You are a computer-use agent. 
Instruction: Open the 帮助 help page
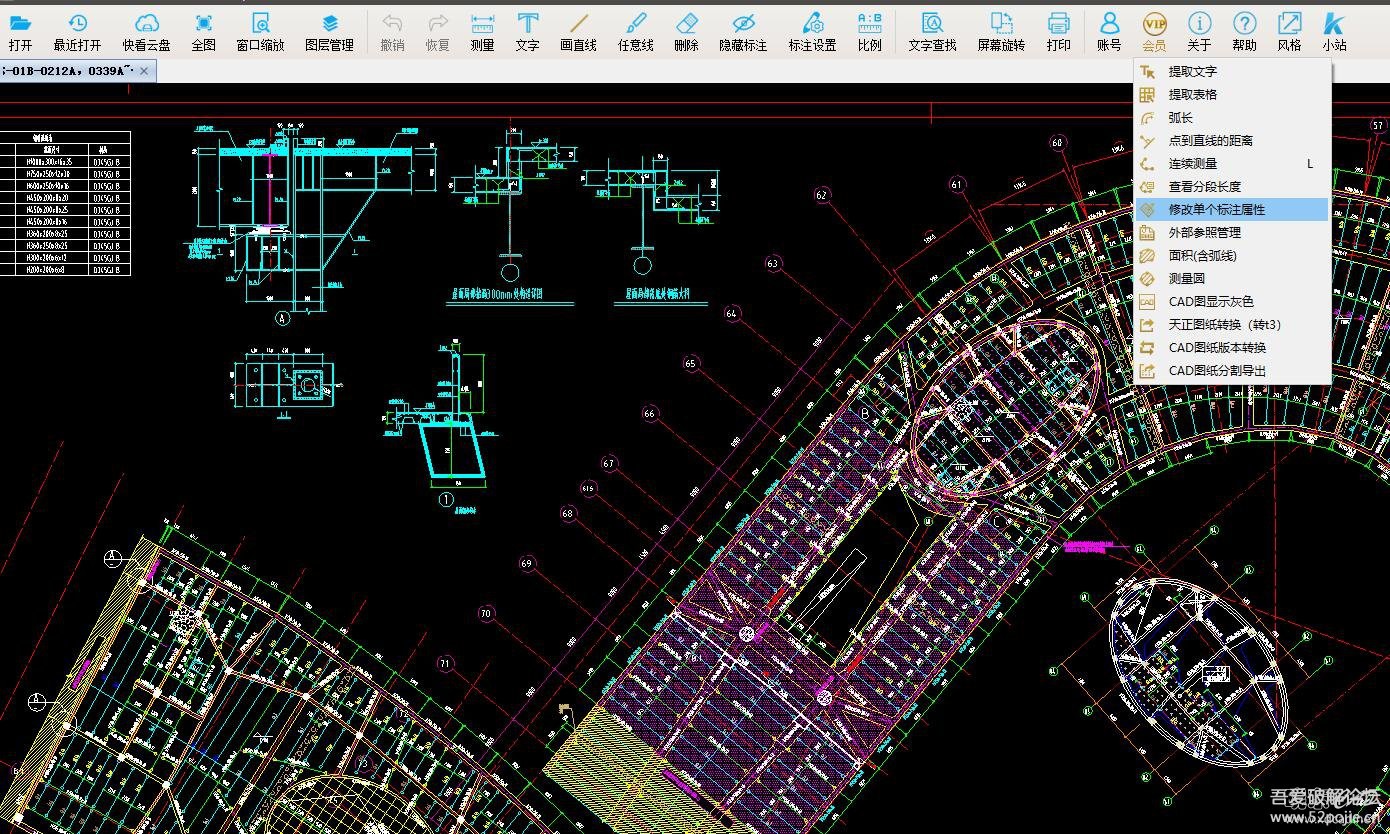(1244, 31)
